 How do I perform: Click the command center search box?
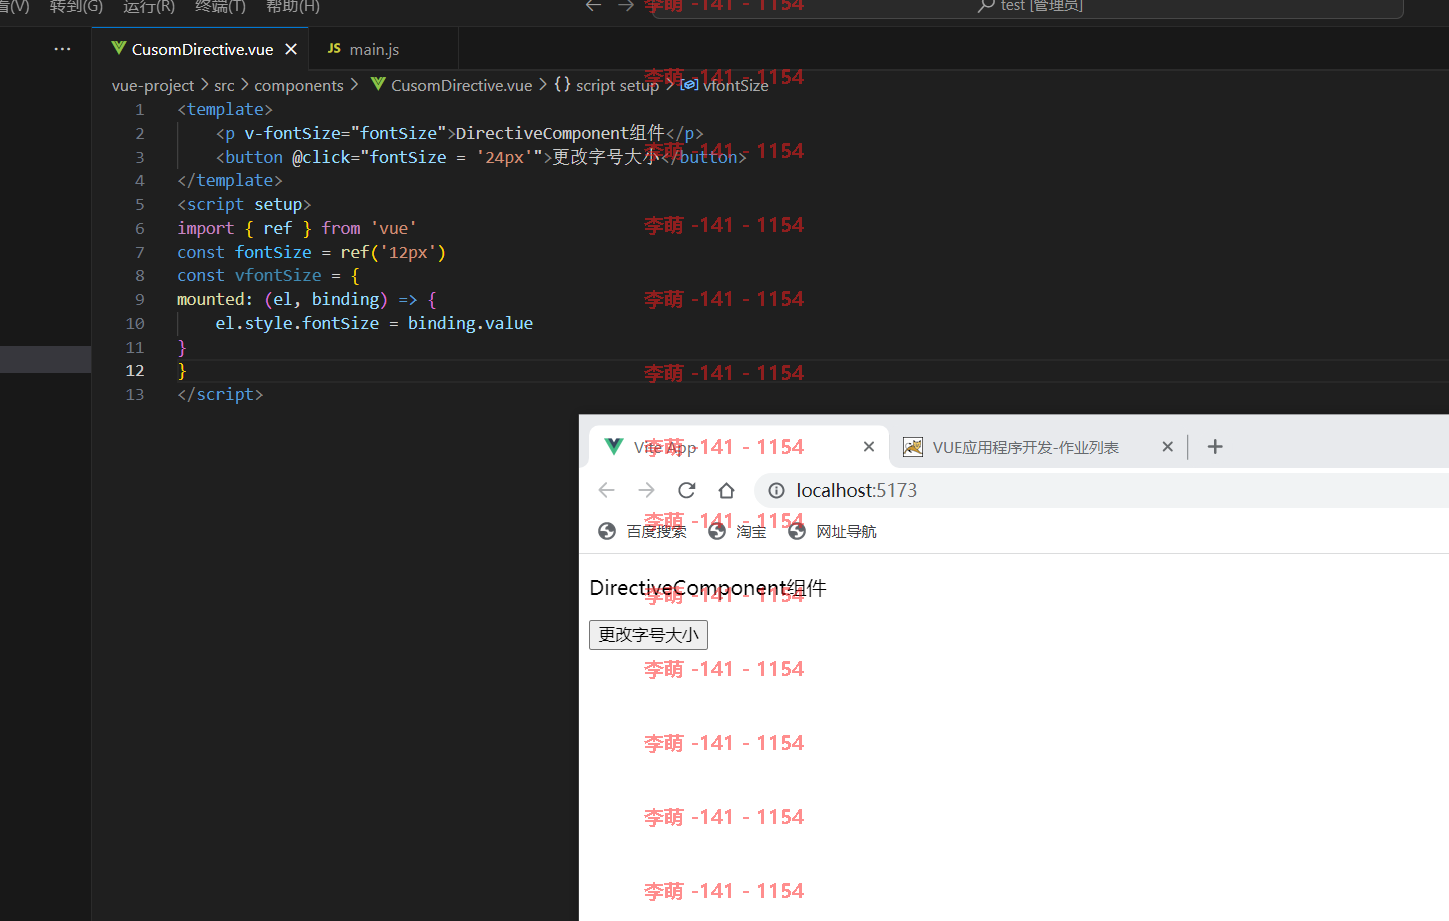pyautogui.click(x=1028, y=6)
